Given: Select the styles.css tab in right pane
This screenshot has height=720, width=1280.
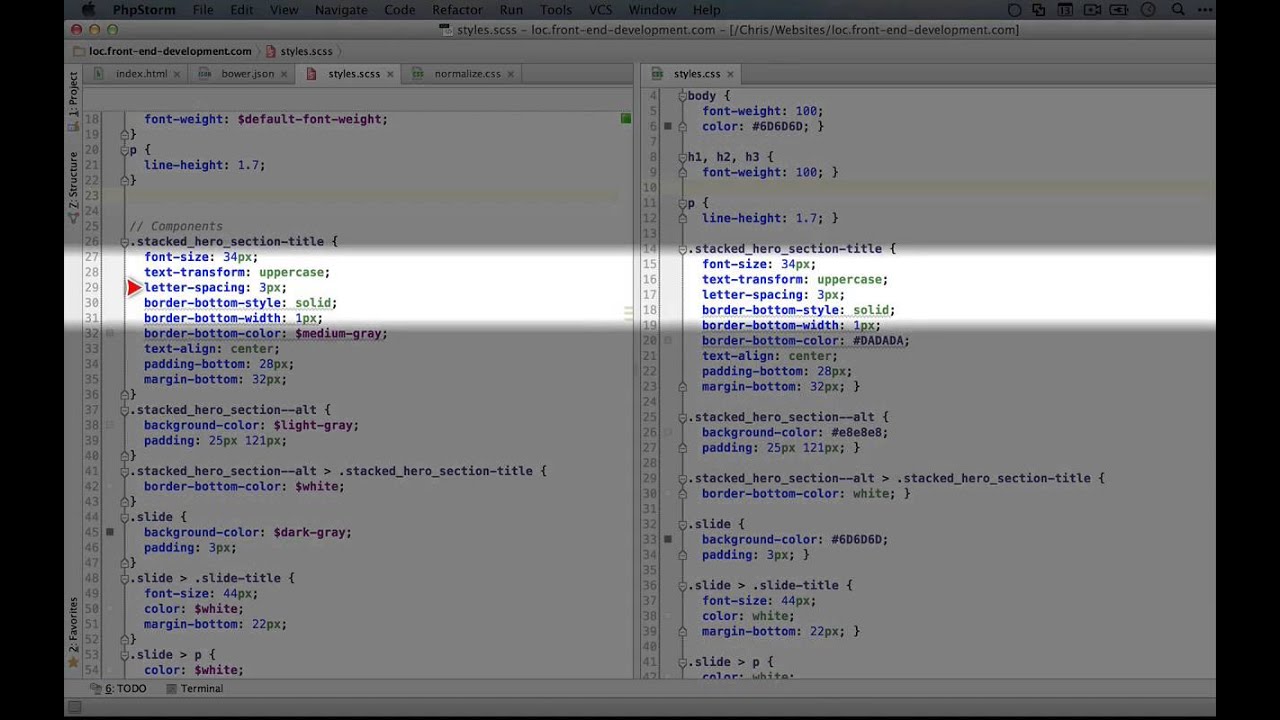Looking at the screenshot, I should click(x=696, y=74).
